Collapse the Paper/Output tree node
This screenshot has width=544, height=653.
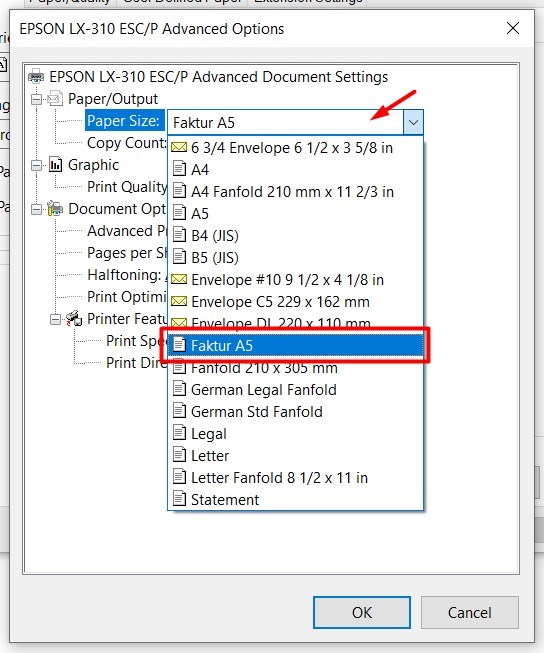click(x=37, y=99)
